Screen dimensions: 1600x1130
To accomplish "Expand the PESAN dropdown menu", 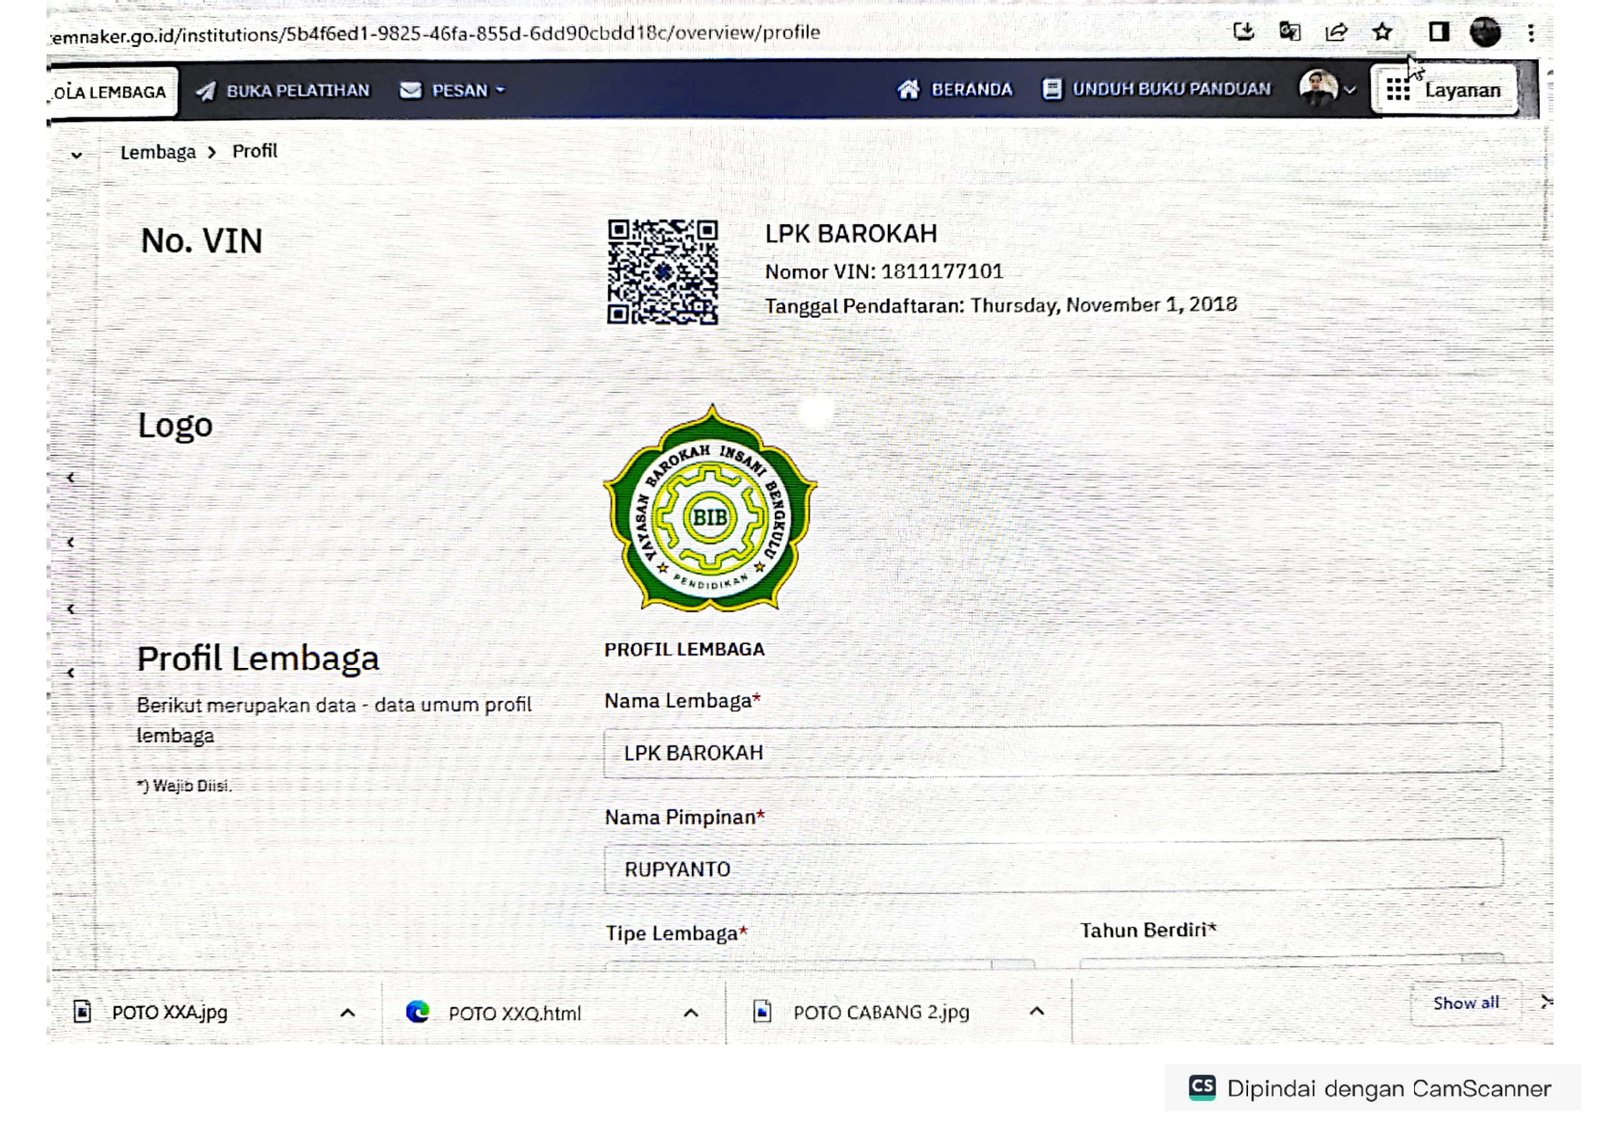I will click(453, 91).
